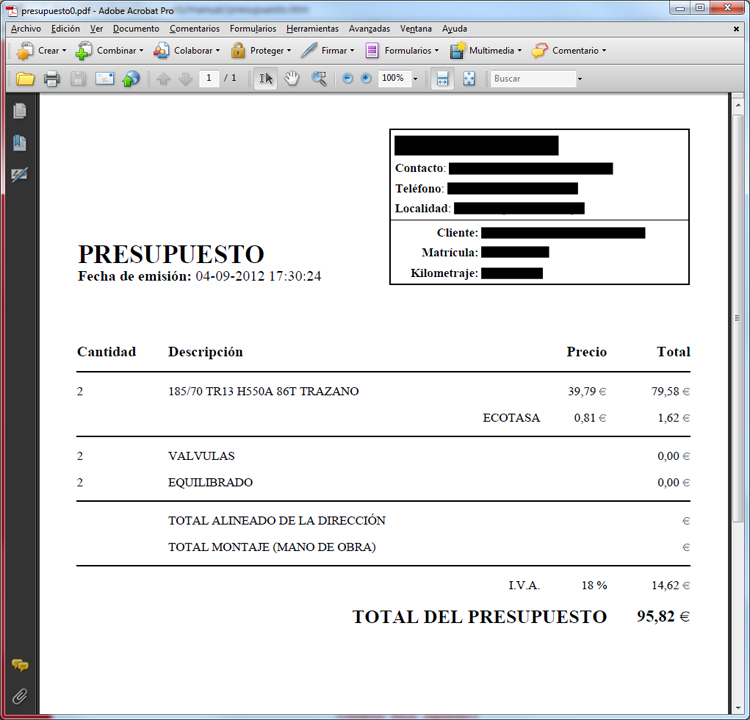750x720 pixels.
Task: Open the Firmar dropdown menu
Action: tap(328, 51)
